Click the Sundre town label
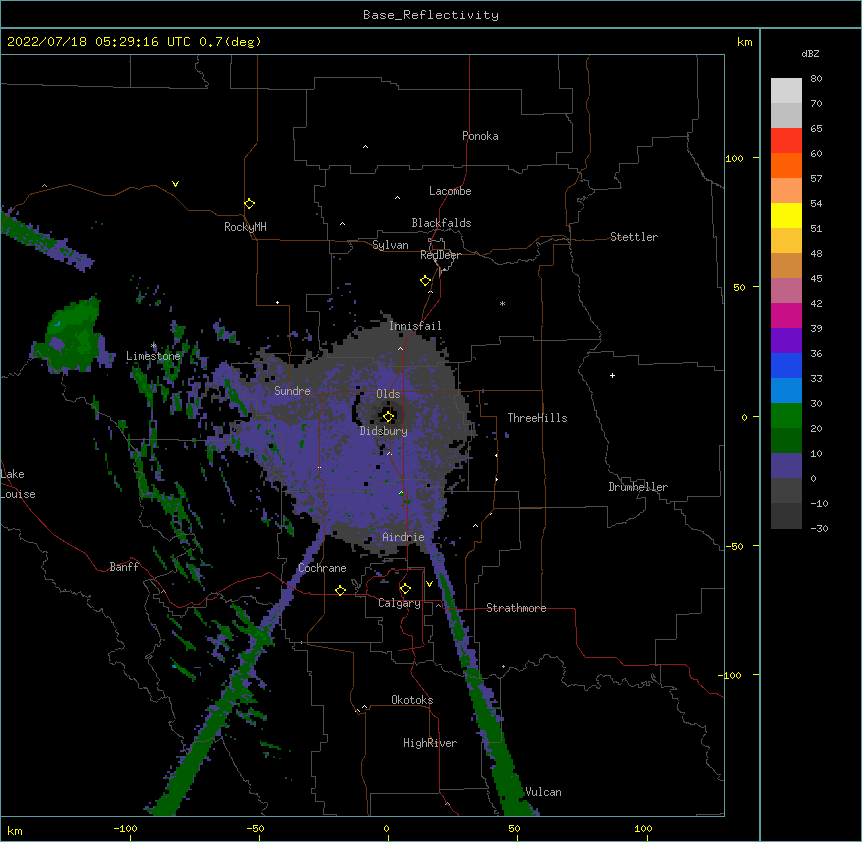The image size is (862, 842). (x=292, y=391)
